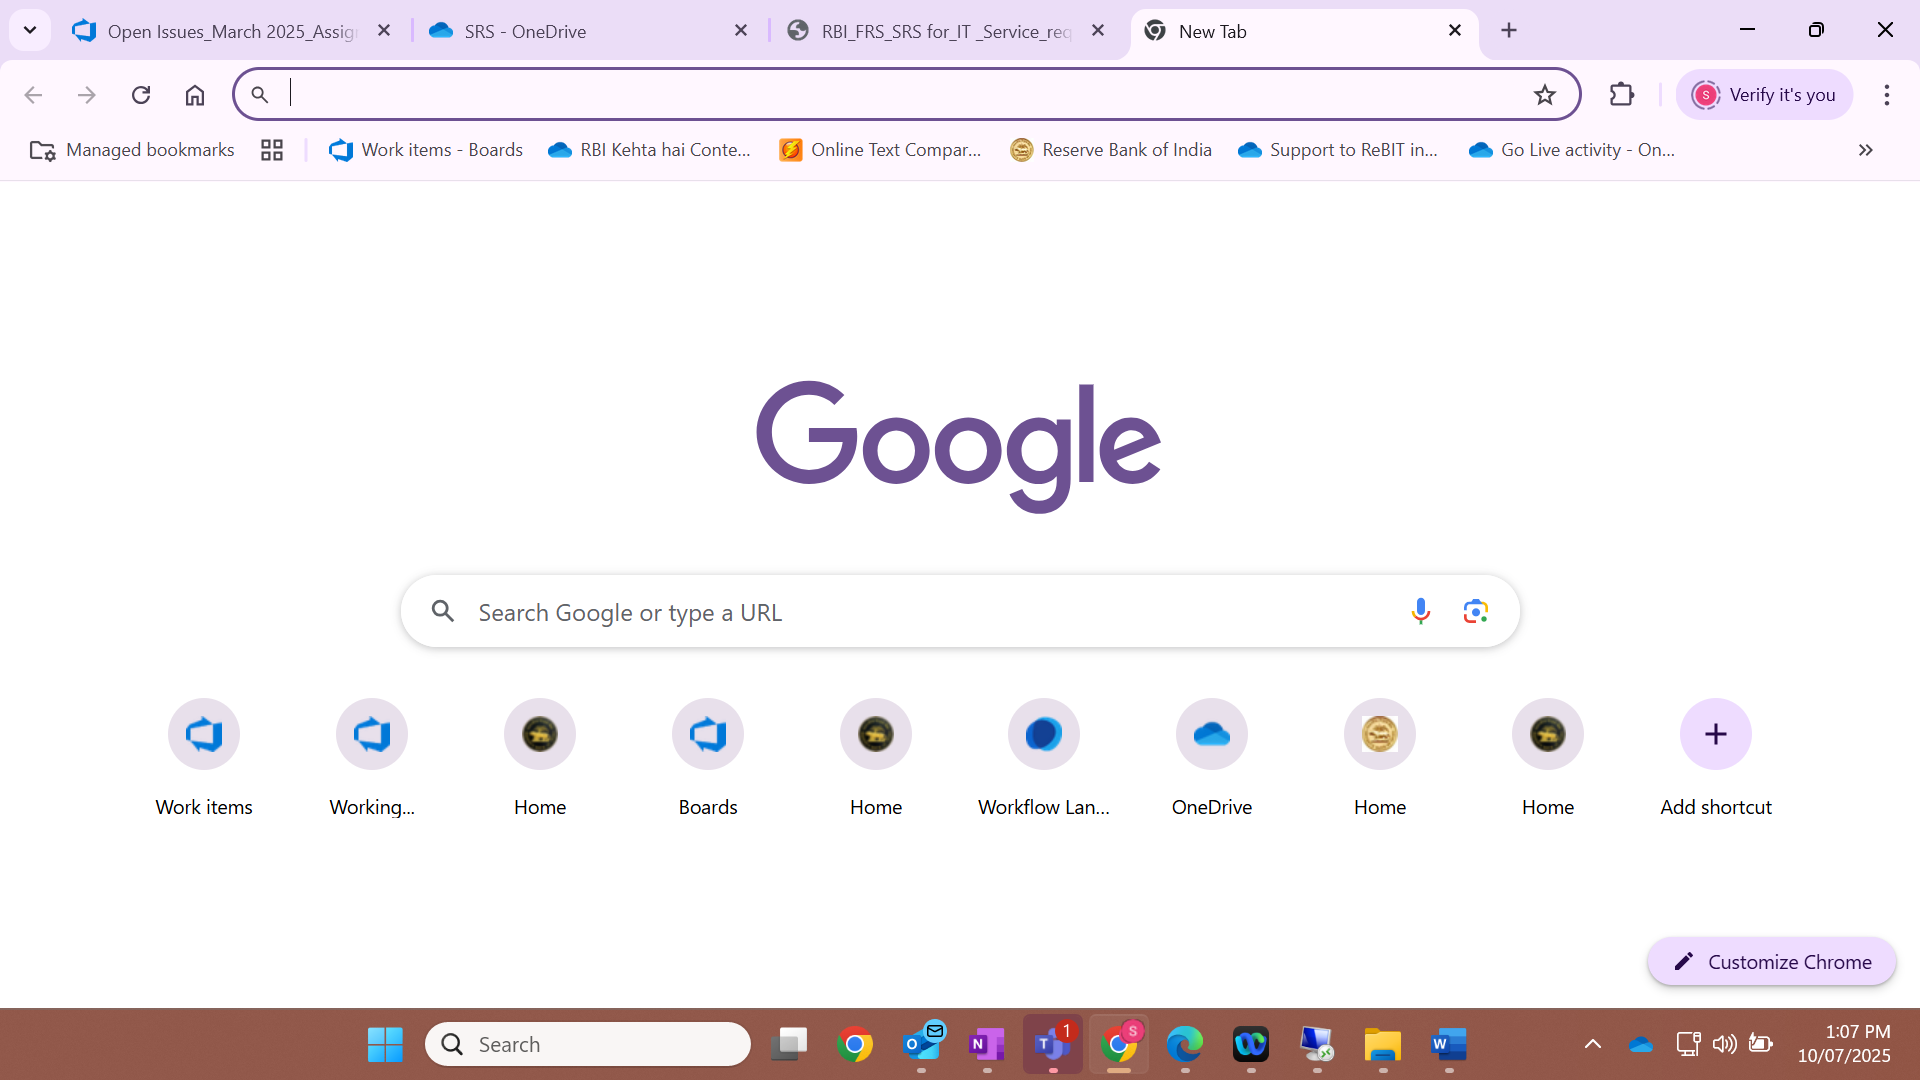Click the Home button in toolbar
1920x1080 pixels.
[194, 95]
